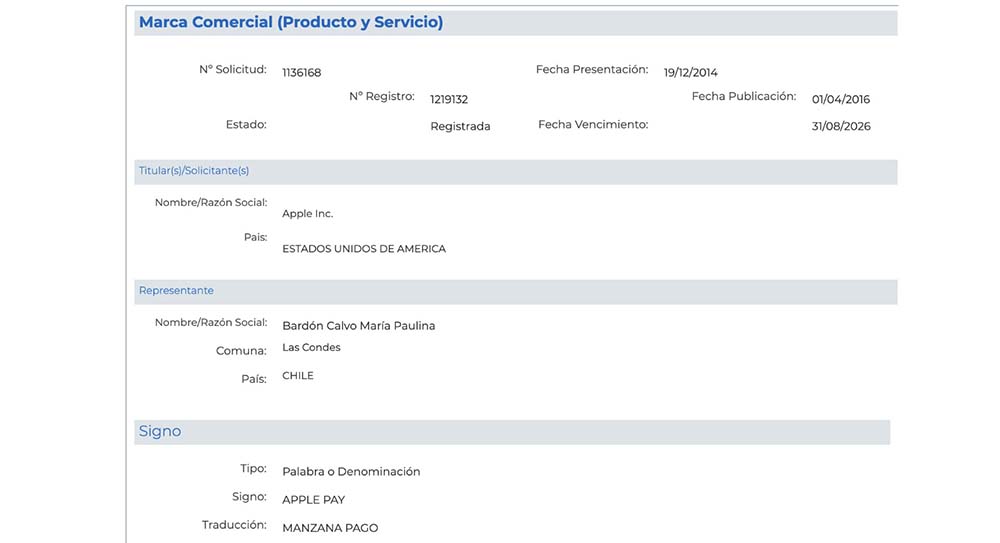Click the application number 1136168
The image size is (1000, 543).
(x=302, y=73)
